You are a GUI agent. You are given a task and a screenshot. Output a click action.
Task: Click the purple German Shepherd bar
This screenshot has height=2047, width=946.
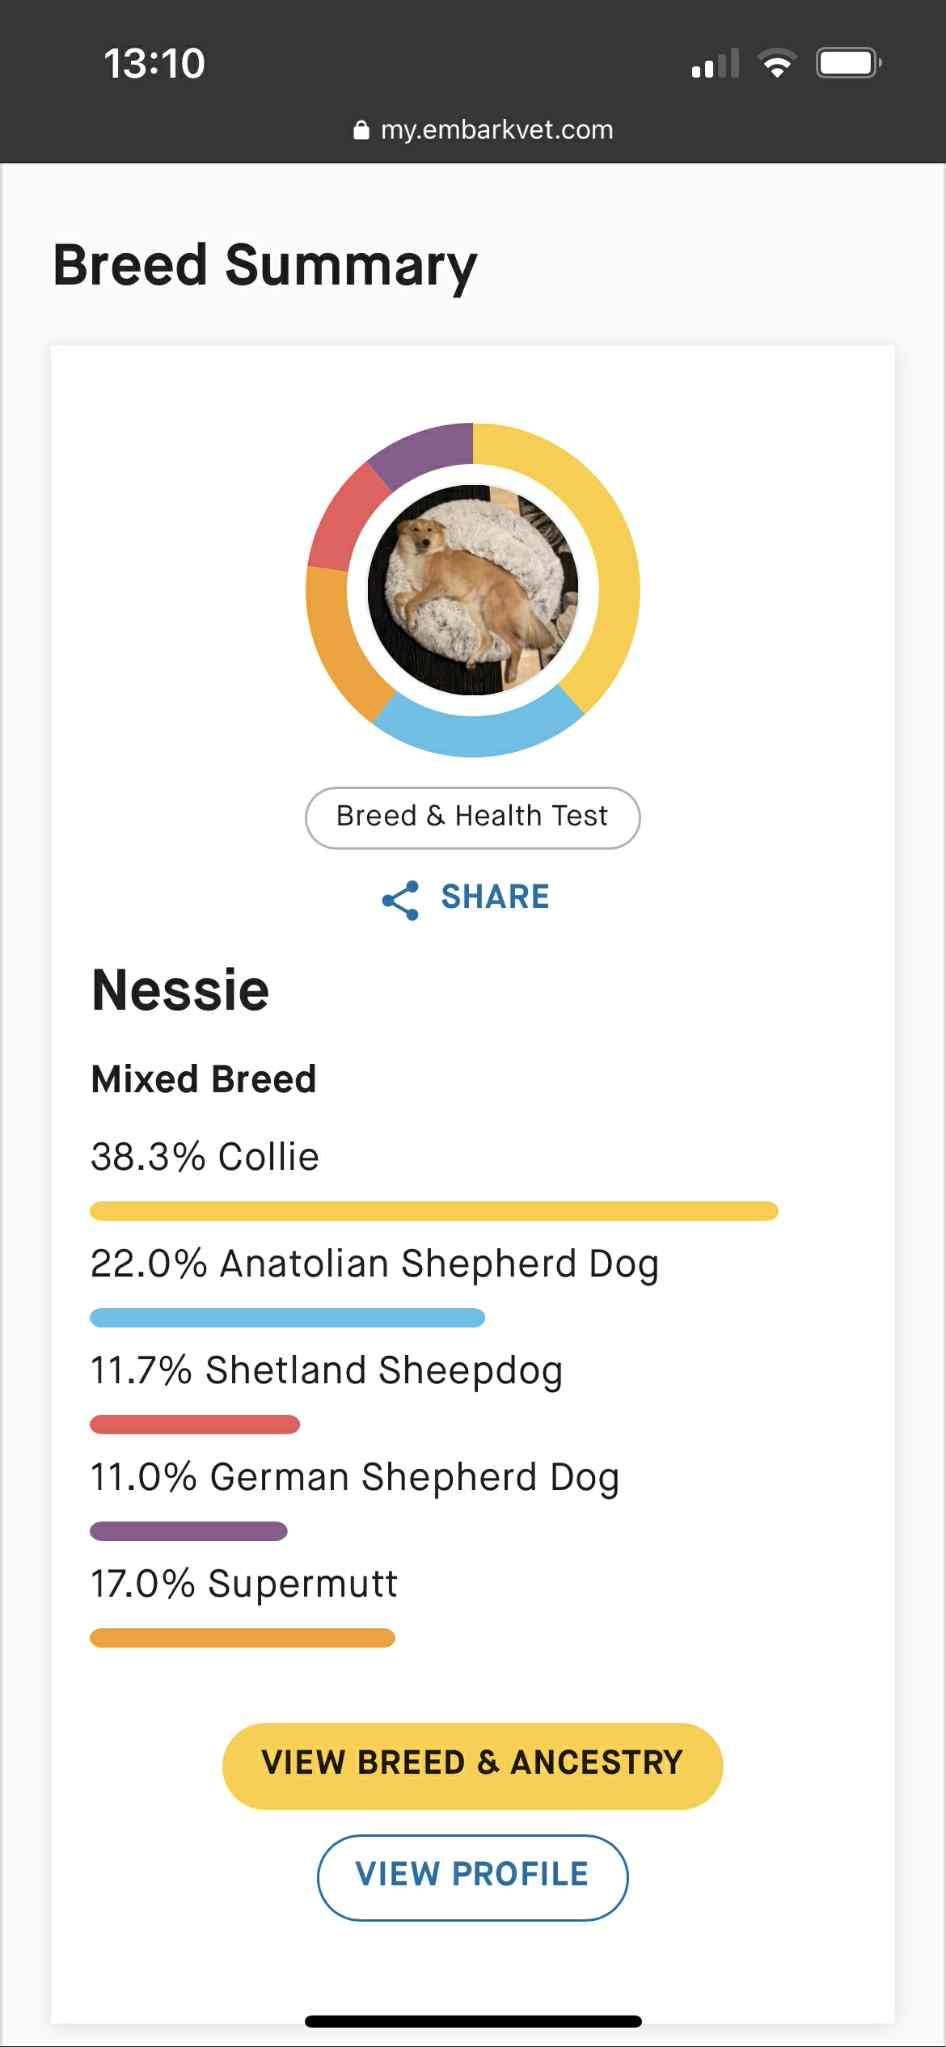coord(189,1531)
